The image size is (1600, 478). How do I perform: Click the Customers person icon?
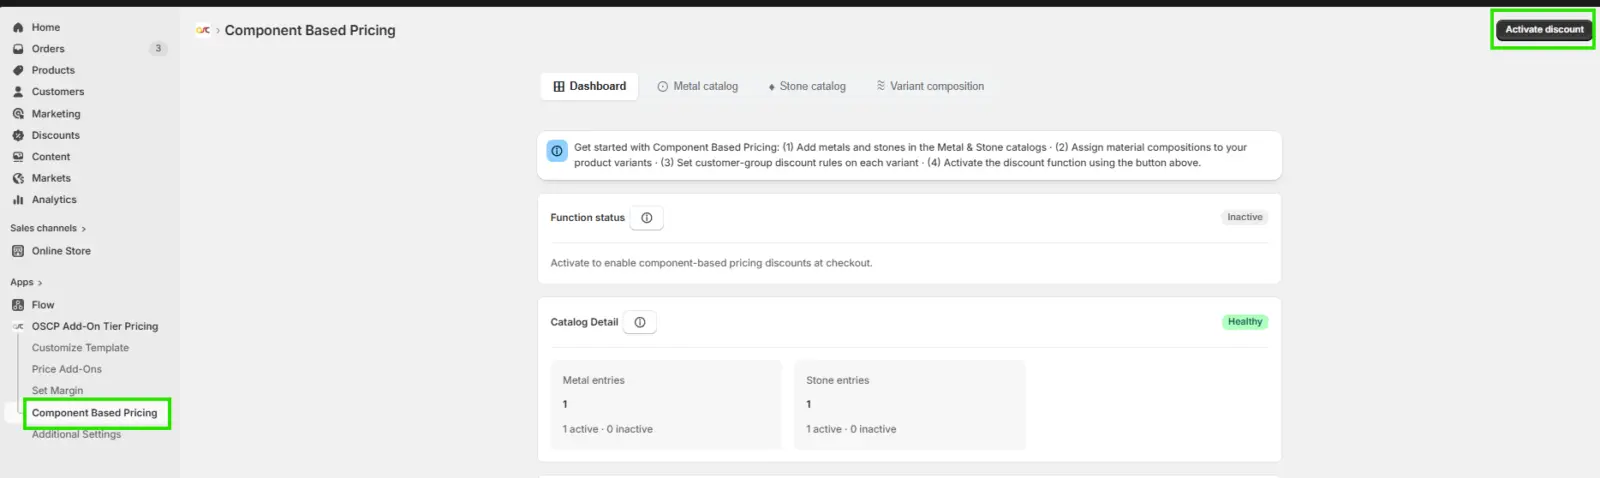pyautogui.click(x=18, y=92)
